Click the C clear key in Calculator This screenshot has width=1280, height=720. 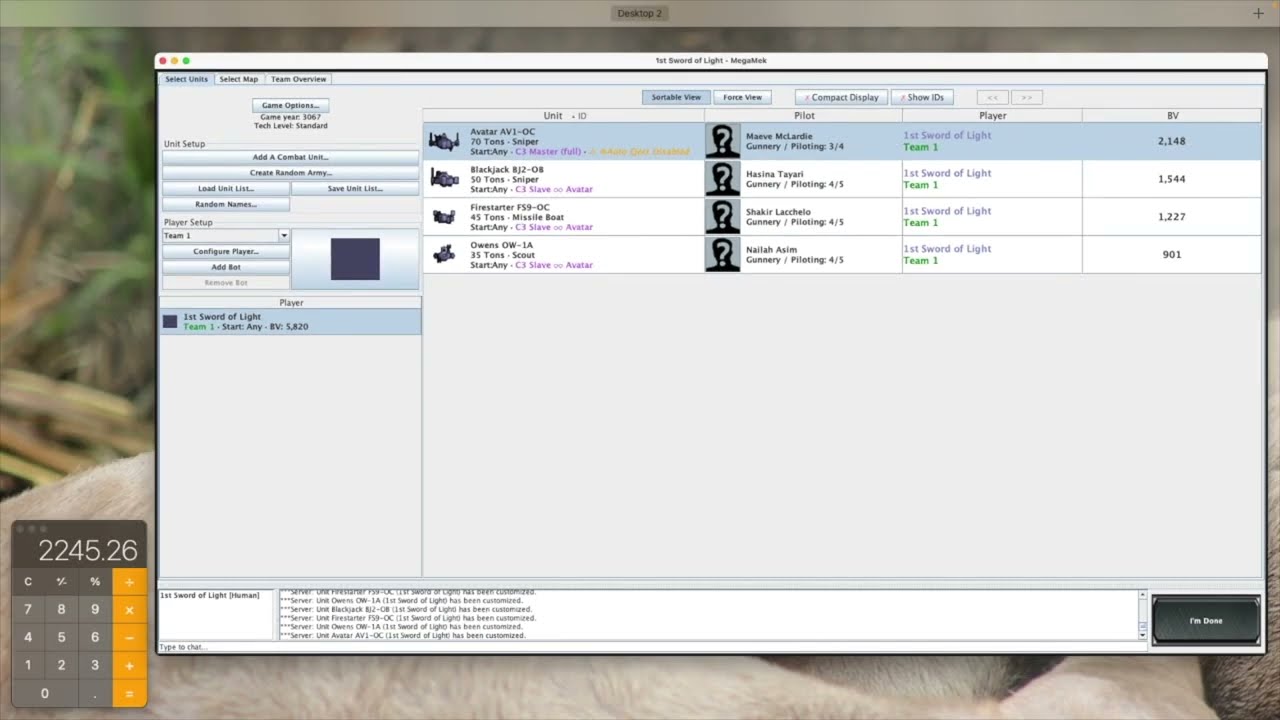pos(28,581)
